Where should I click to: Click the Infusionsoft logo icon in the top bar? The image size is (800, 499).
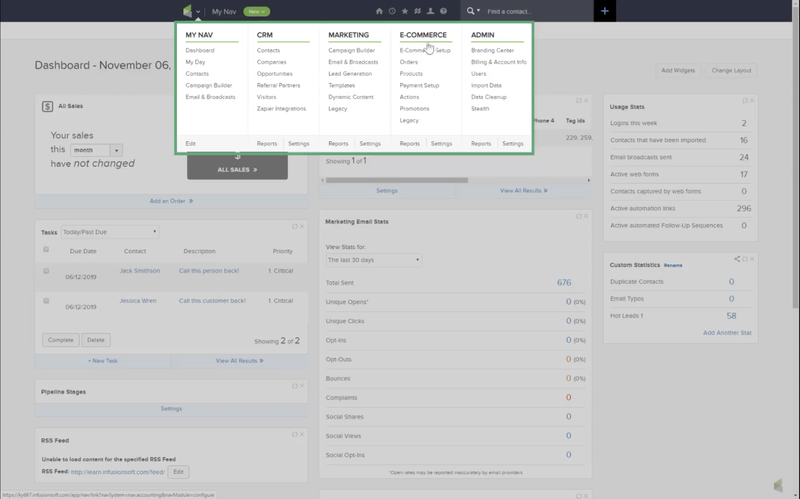point(188,11)
